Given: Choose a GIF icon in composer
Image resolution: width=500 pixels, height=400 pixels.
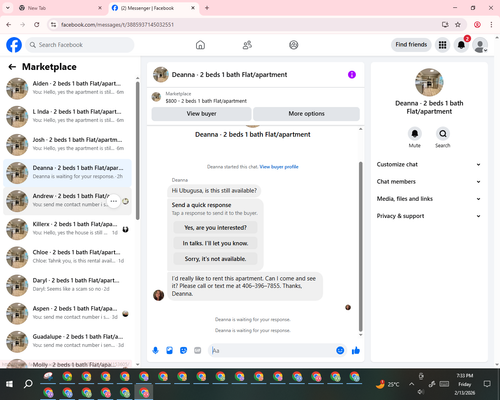Looking at the screenshot, I should point(198,350).
